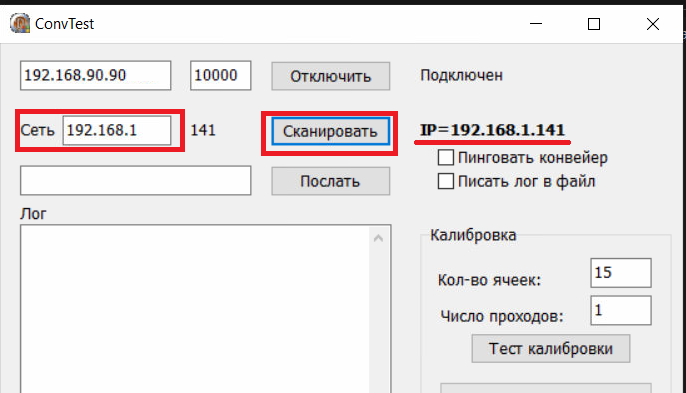
Task: Click the 141 value next to network field
Action: tap(203, 130)
